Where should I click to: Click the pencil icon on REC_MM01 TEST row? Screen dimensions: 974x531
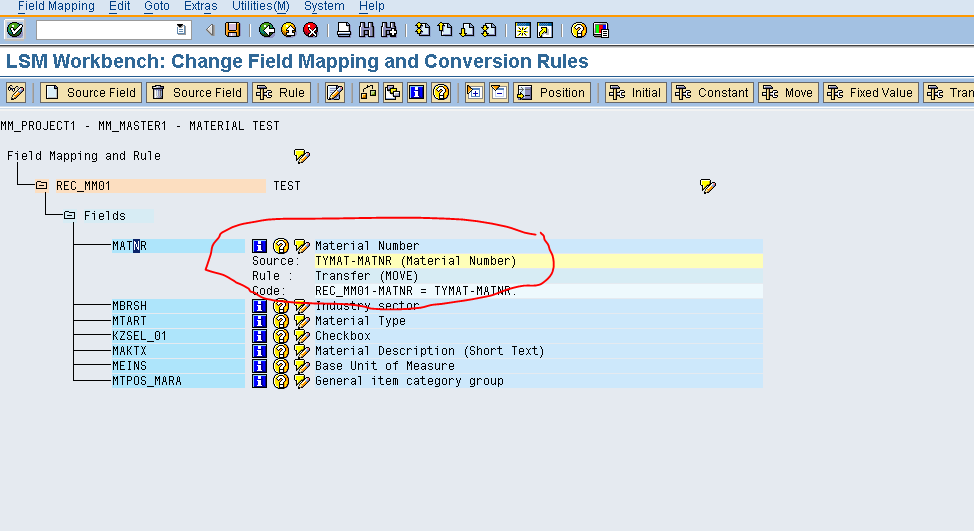click(x=708, y=186)
